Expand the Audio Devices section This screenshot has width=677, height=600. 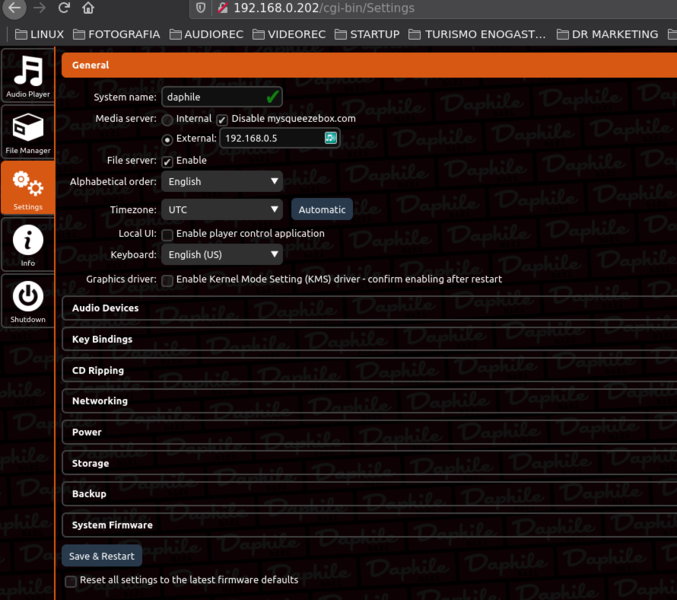coord(105,308)
